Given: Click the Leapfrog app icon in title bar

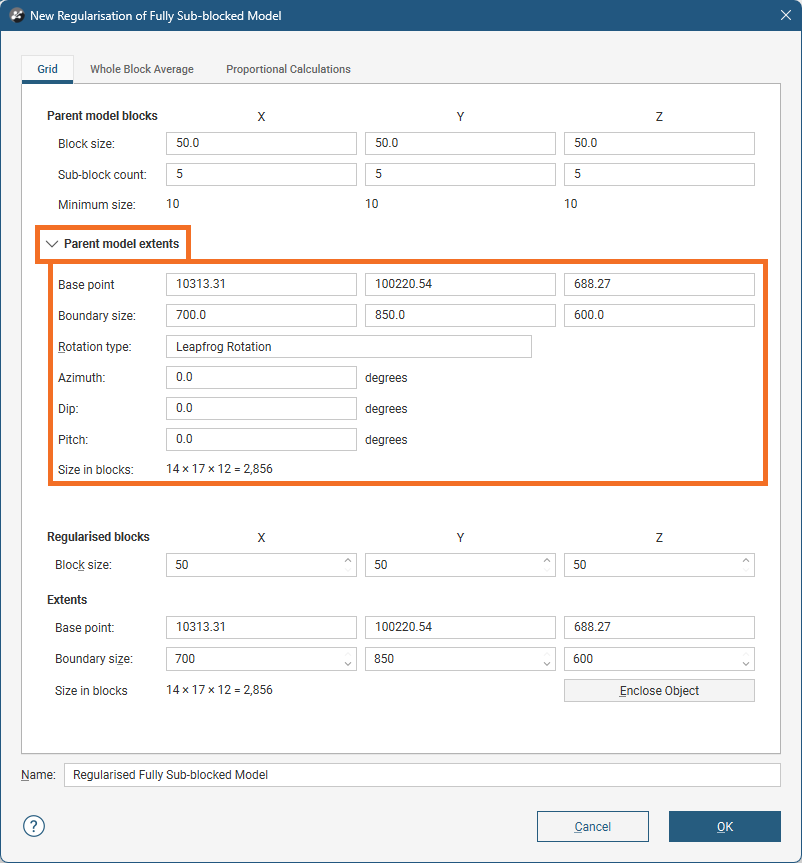Looking at the screenshot, I should (16, 15).
